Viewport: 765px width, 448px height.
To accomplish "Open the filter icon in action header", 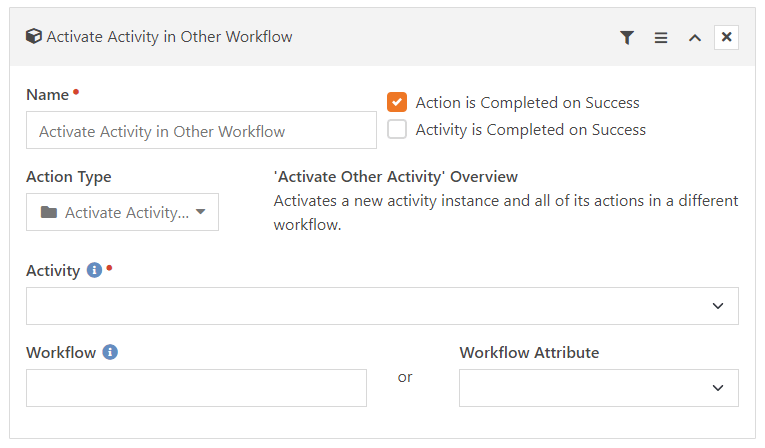I will tap(627, 38).
